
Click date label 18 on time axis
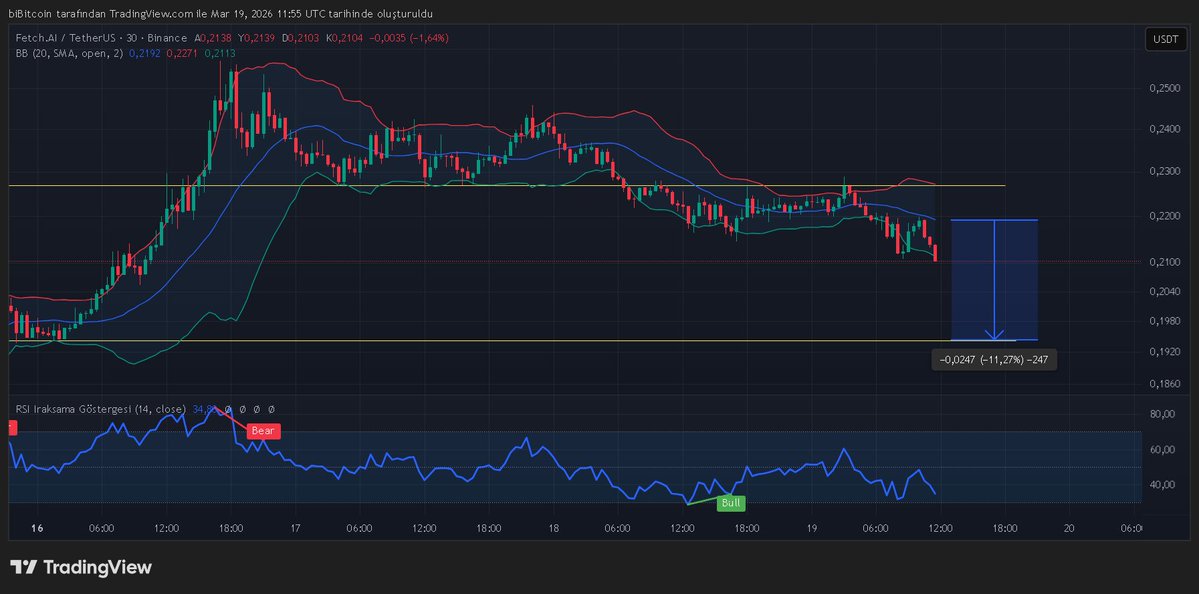554,528
